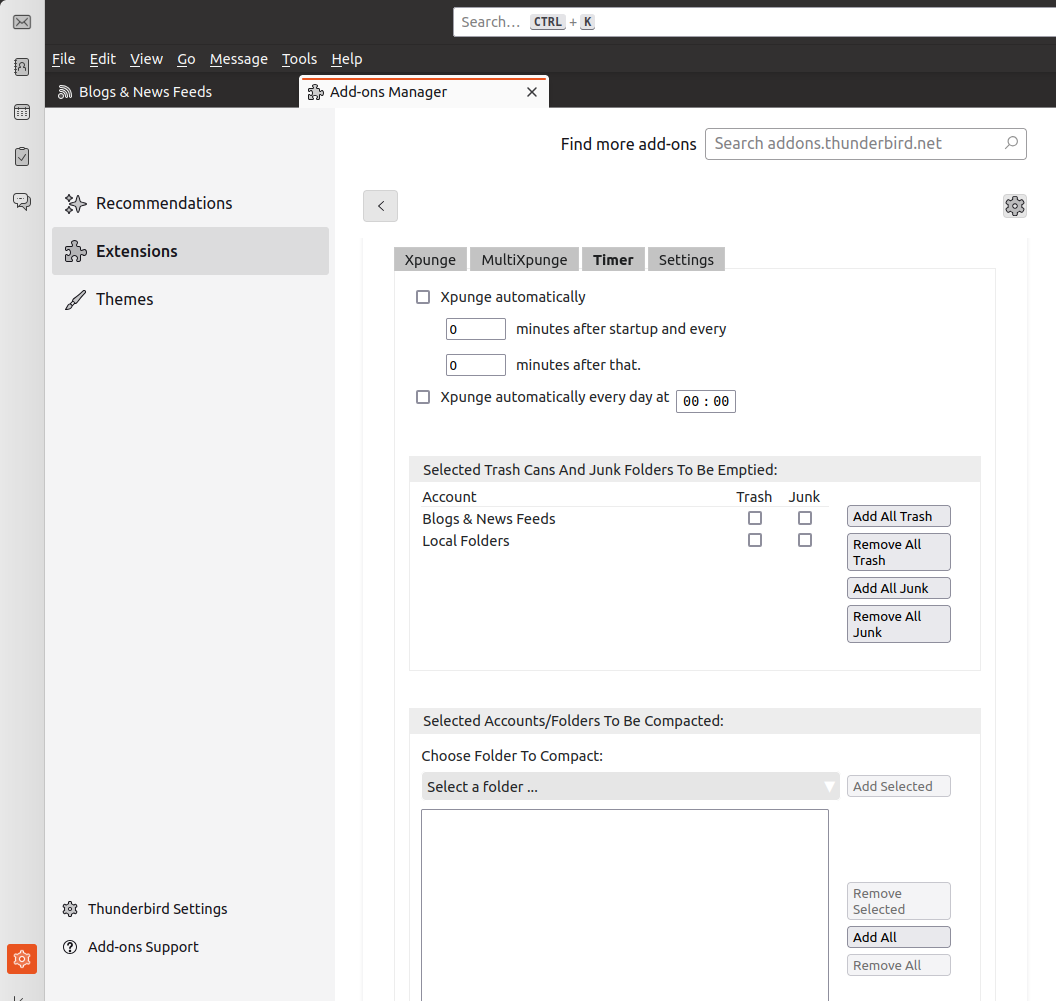1056x1001 pixels.
Task: Focus the Search addons.thunderbird.net box
Action: 865,143
